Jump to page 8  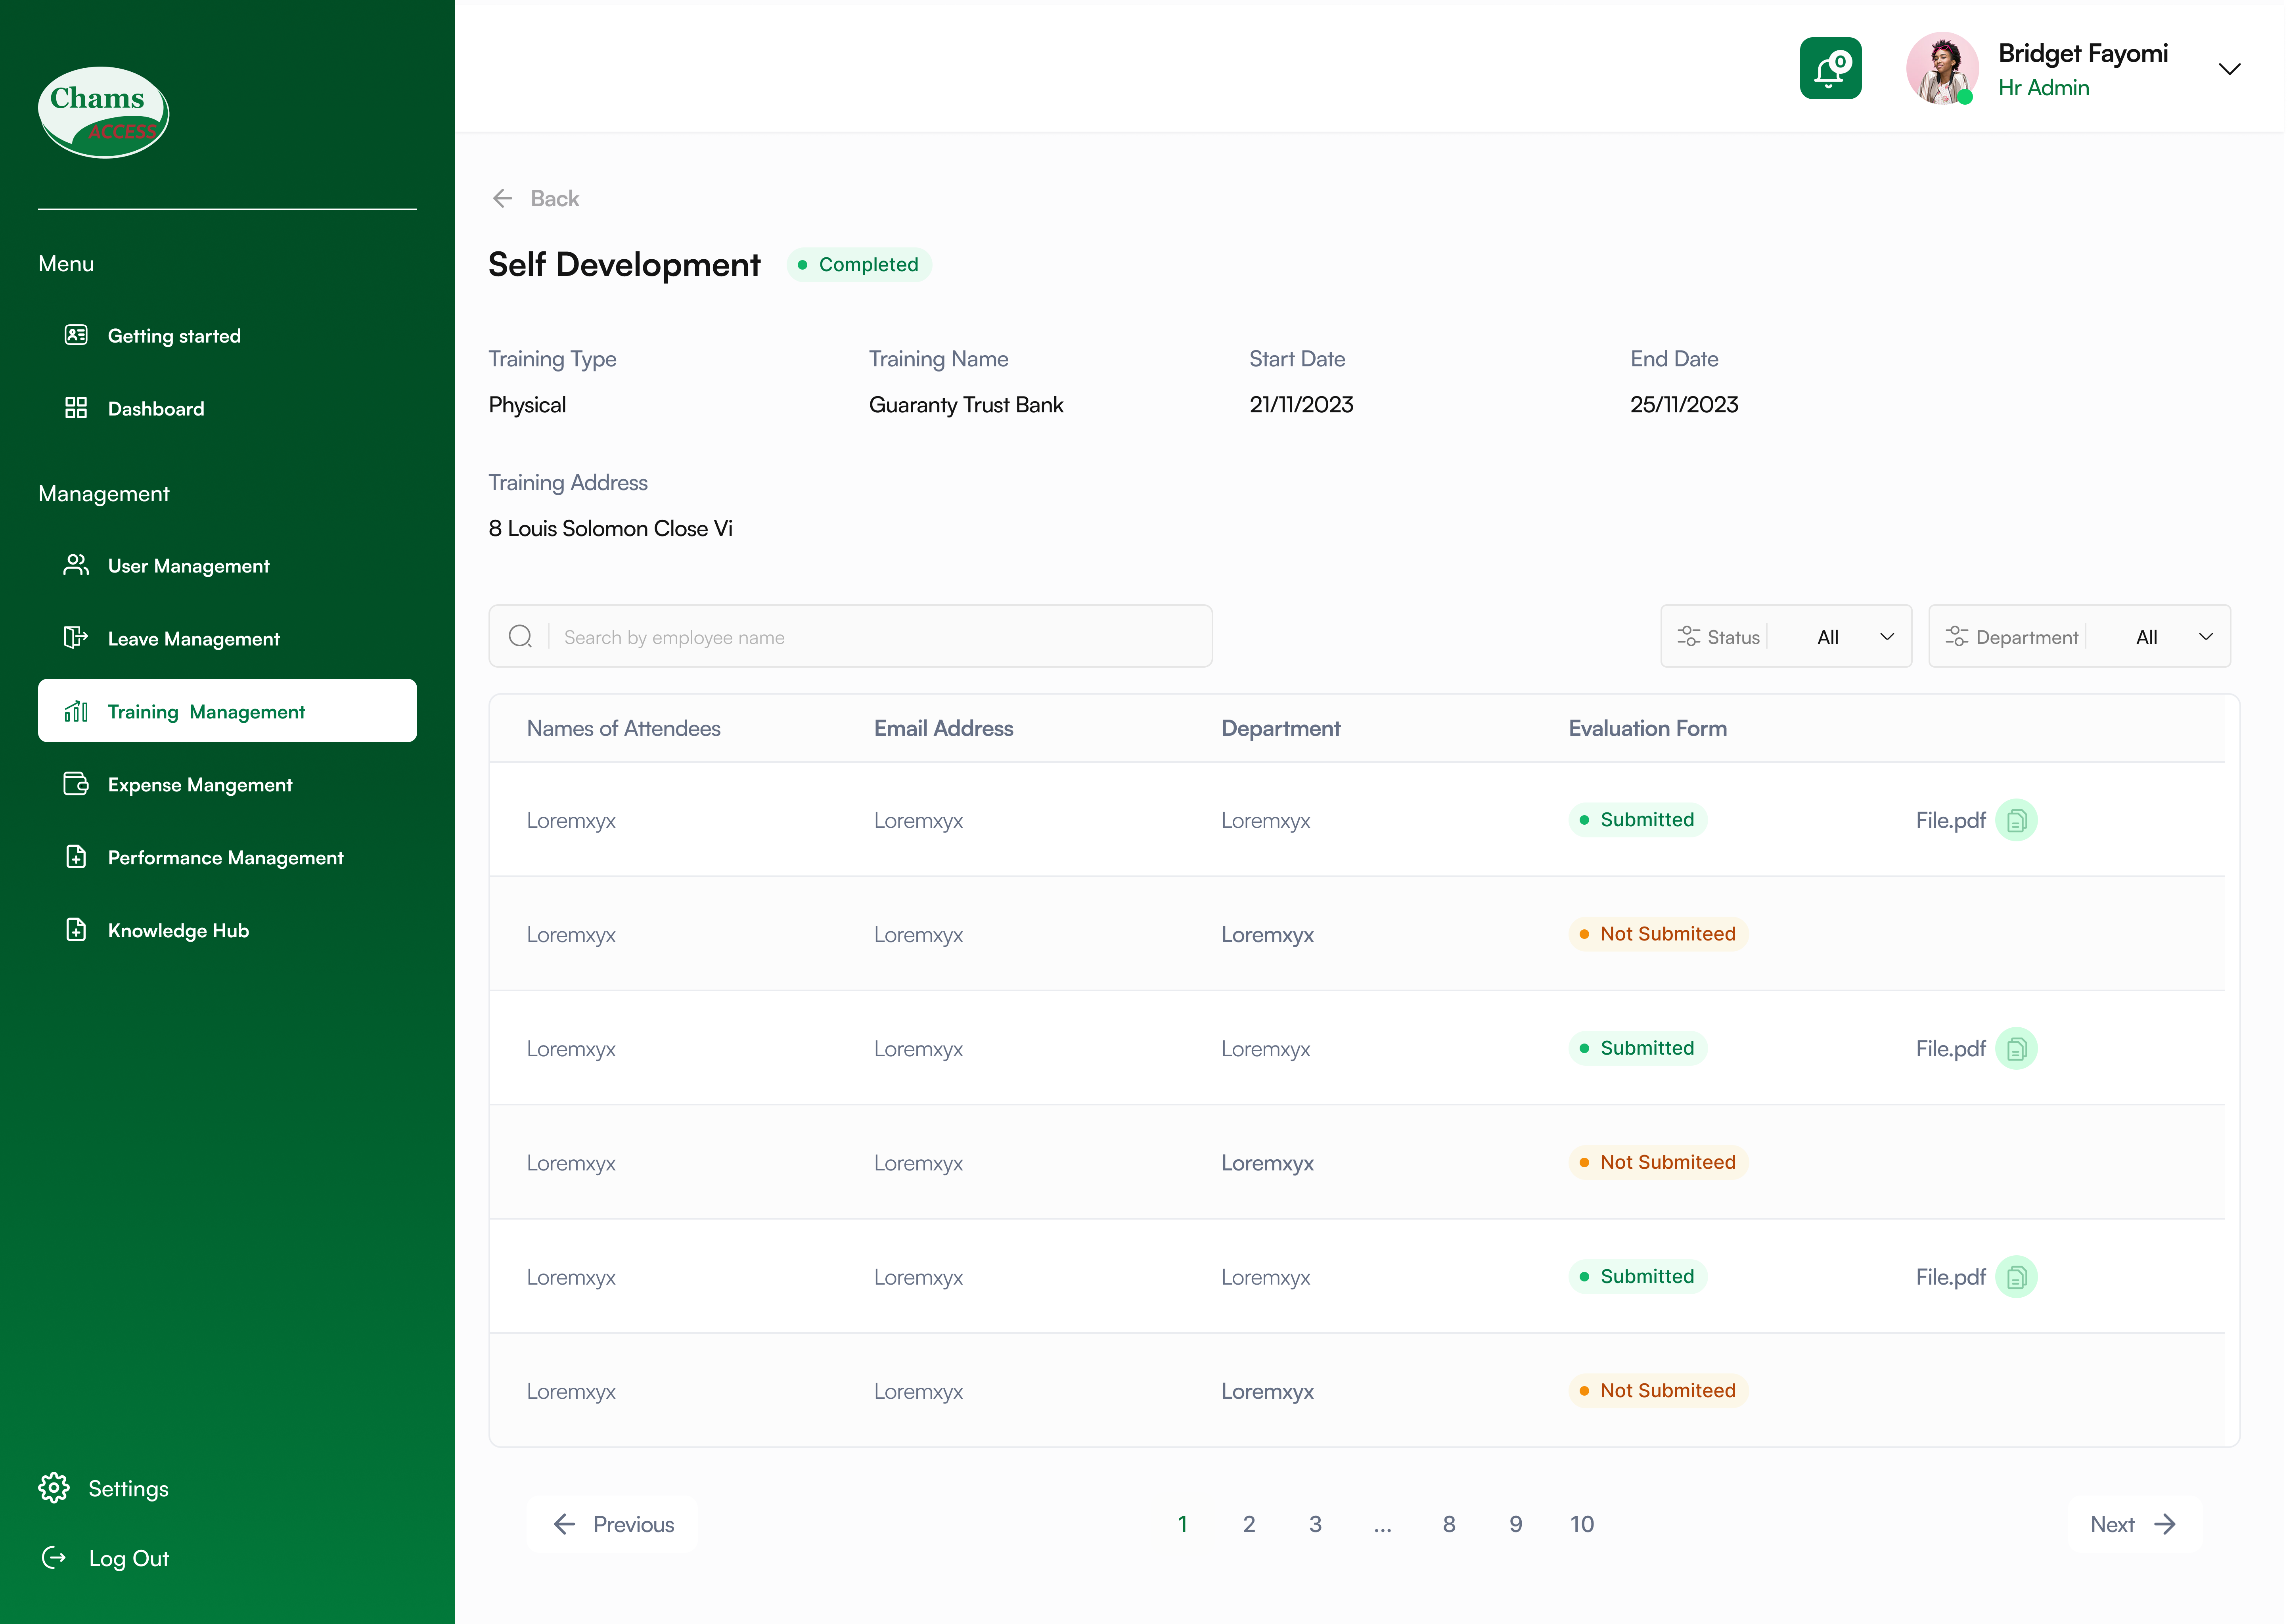pyautogui.click(x=1449, y=1524)
